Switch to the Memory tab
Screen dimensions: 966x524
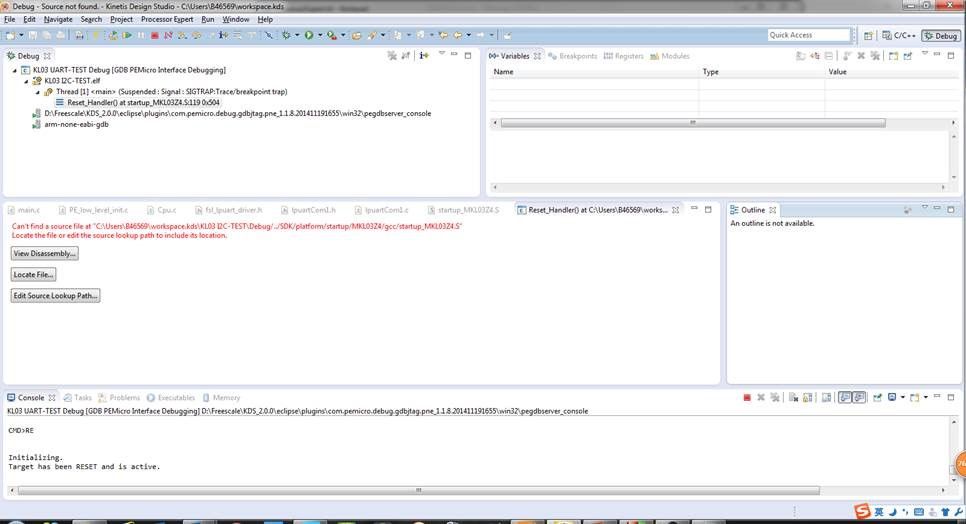pyautogui.click(x=221, y=398)
